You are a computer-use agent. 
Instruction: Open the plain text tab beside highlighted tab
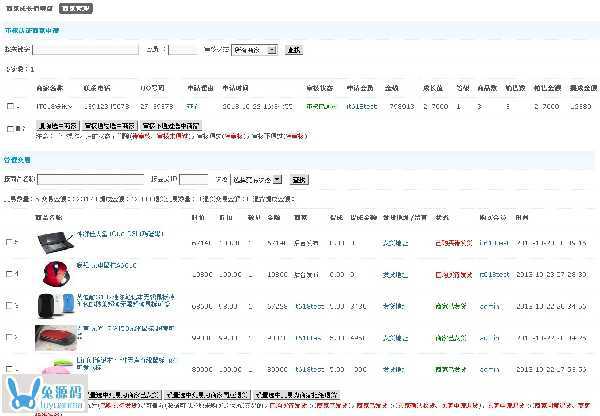(x=29, y=8)
